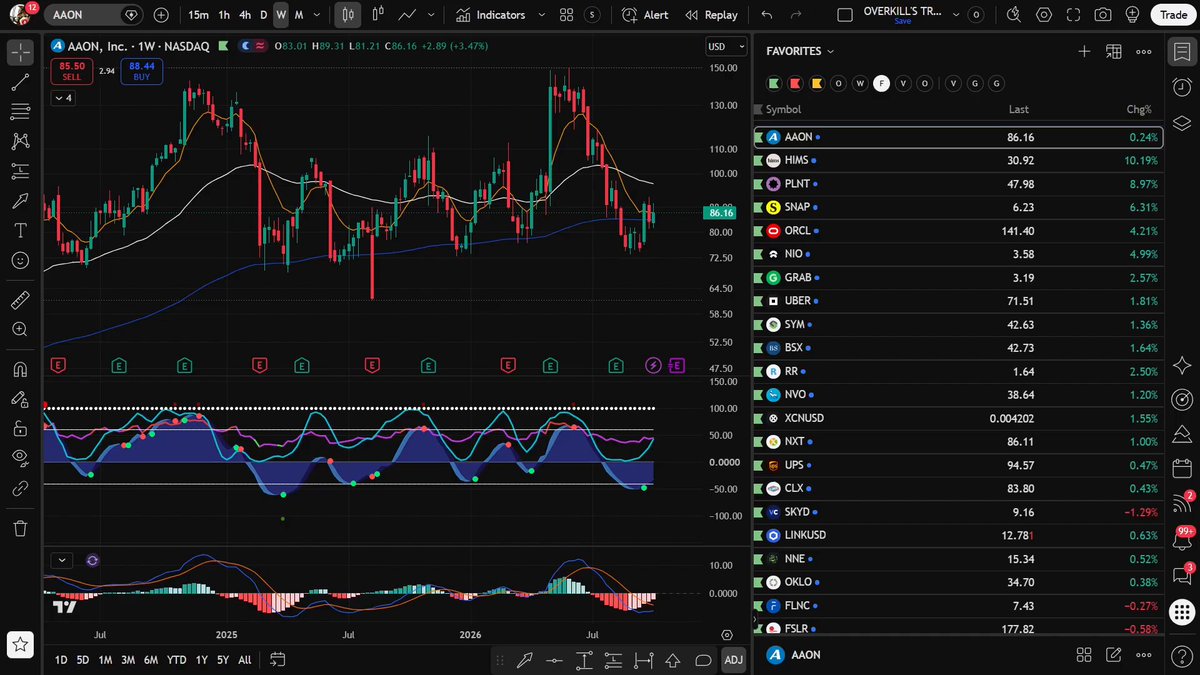Add a symbol to the Favorites watchlist

(1084, 51)
